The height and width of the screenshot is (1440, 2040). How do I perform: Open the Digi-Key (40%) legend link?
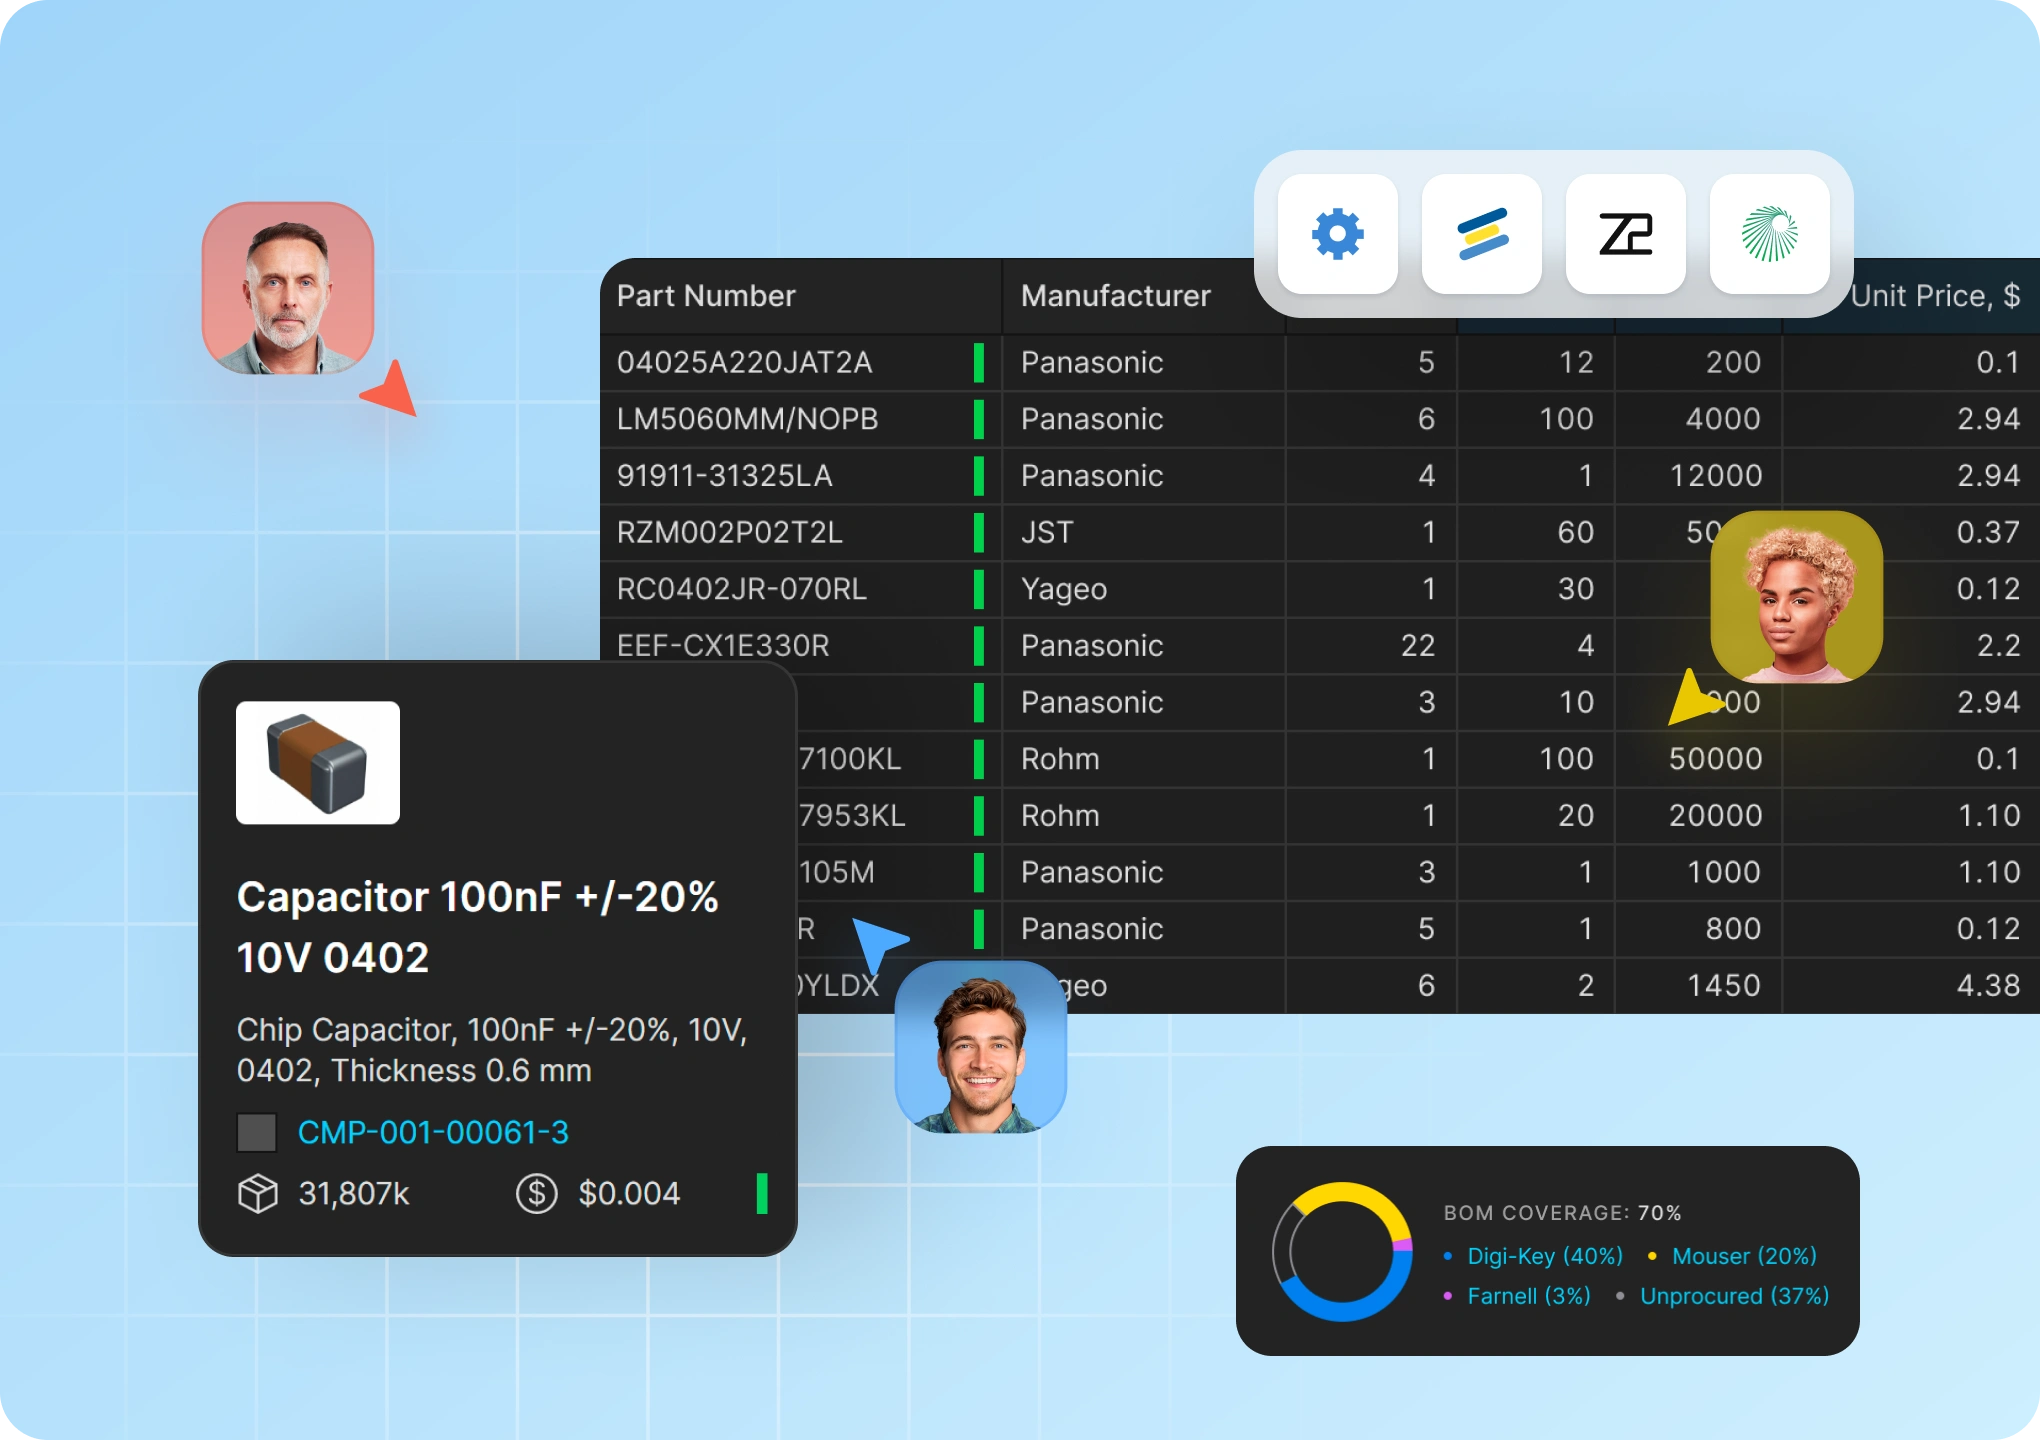coord(1544,1256)
